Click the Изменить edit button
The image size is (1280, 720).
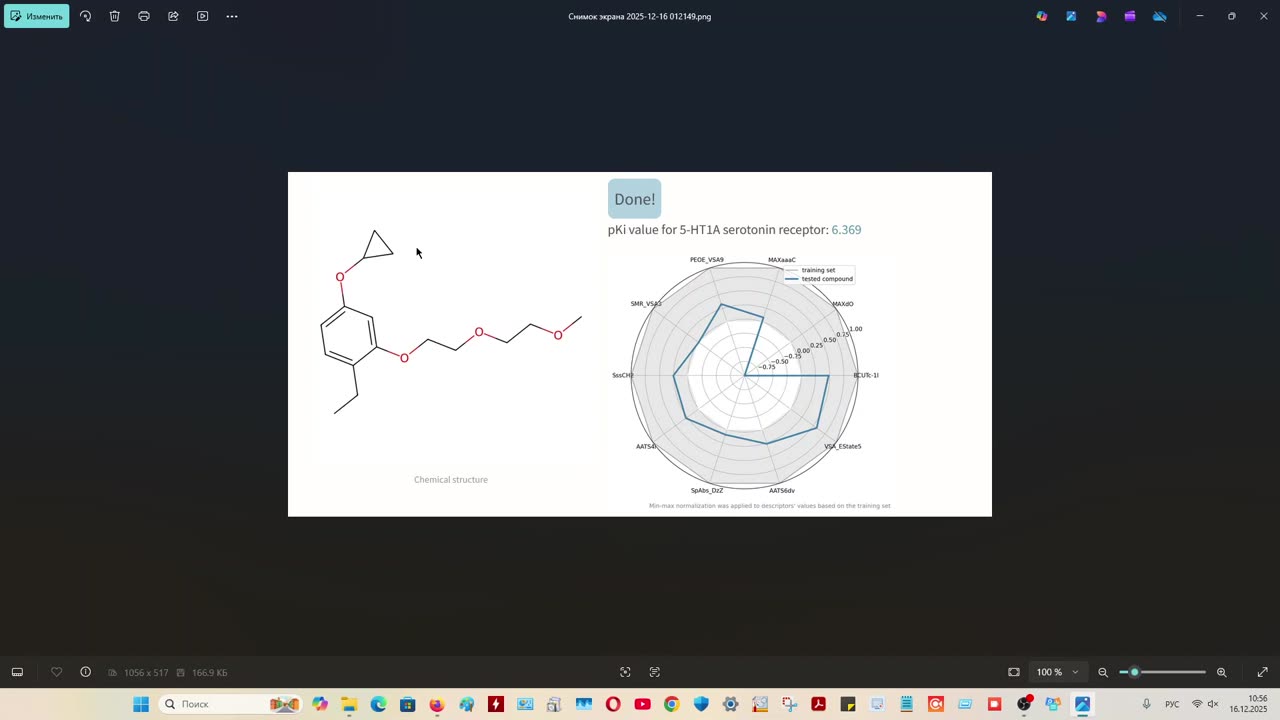(x=37, y=16)
